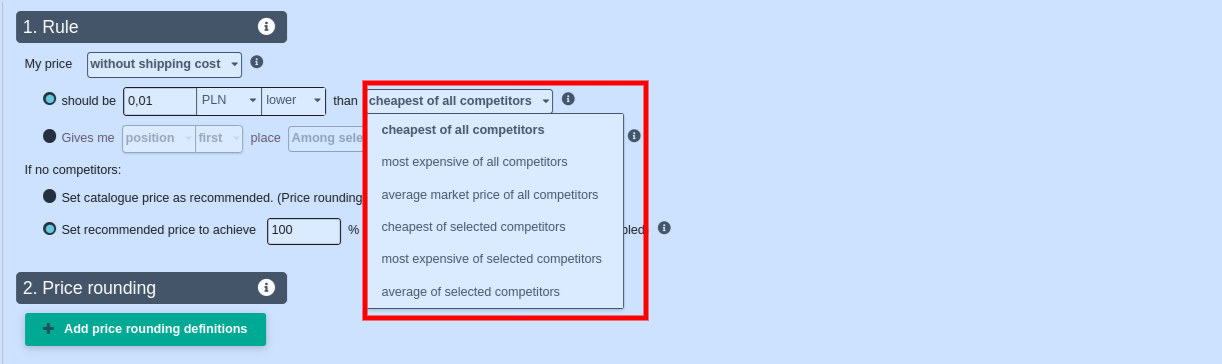The width and height of the screenshot is (1222, 364).
Task: Click info icon in Price rounding header
Action: tap(266, 288)
